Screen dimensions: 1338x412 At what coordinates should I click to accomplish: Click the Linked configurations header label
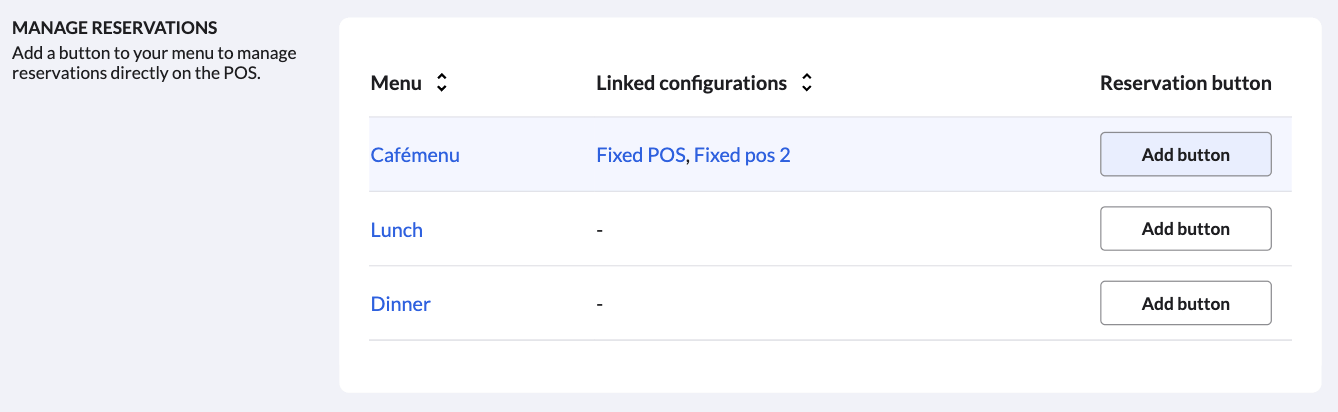point(691,84)
